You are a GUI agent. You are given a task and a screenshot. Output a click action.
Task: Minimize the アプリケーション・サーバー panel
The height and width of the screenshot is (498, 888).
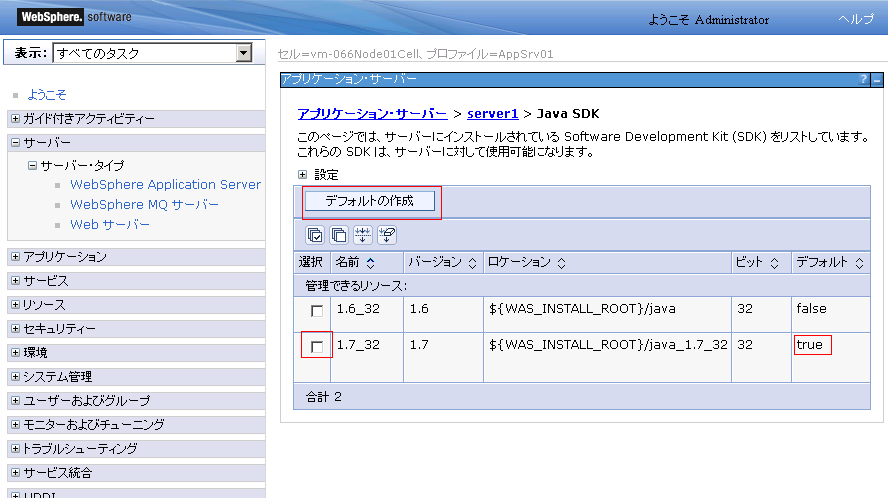tap(877, 79)
